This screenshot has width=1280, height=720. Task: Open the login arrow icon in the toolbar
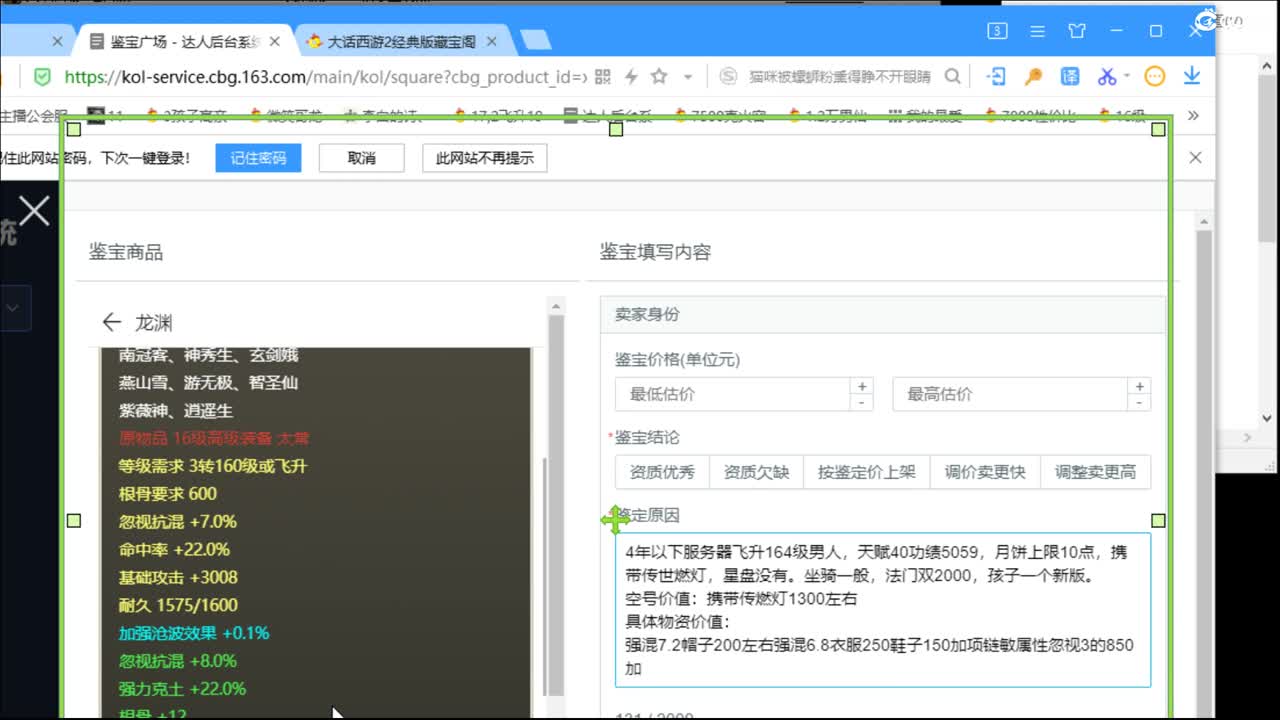coord(996,76)
